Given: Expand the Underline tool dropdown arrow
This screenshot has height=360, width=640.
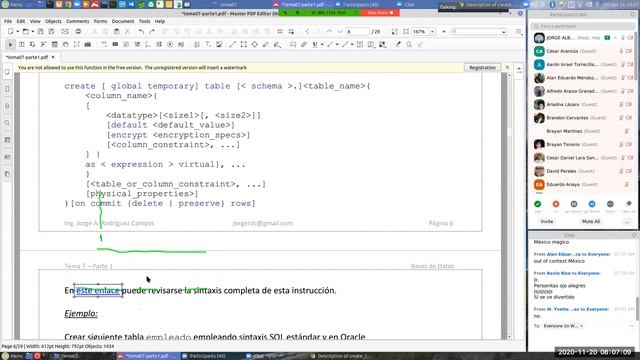Looking at the screenshot, I should [x=322, y=44].
